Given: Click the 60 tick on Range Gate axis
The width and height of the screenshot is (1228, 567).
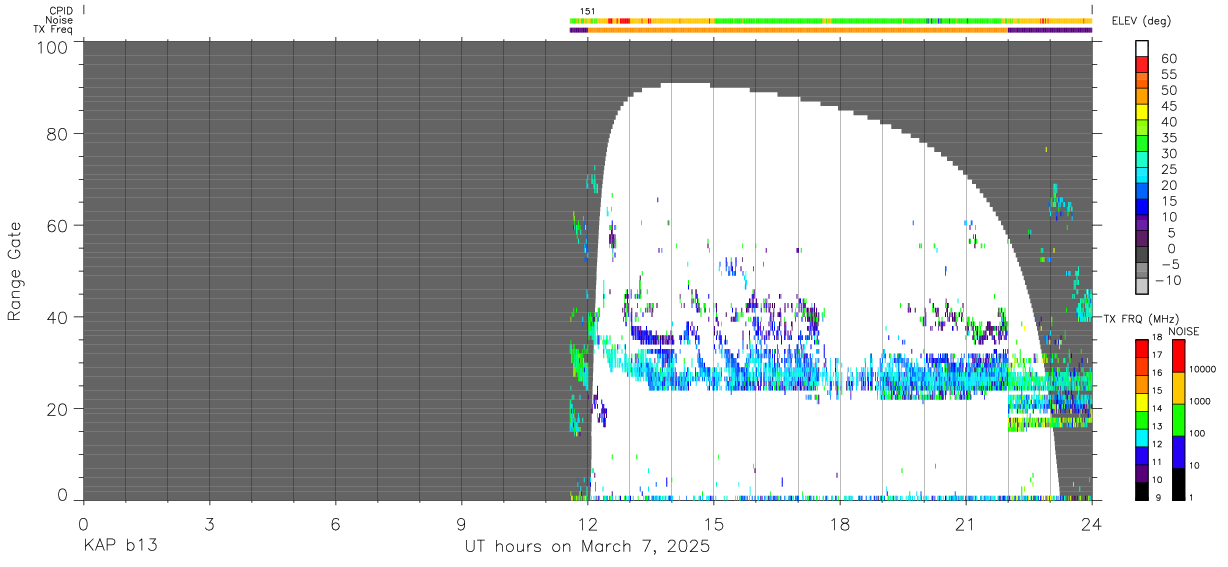Looking at the screenshot, I should coord(57,225).
